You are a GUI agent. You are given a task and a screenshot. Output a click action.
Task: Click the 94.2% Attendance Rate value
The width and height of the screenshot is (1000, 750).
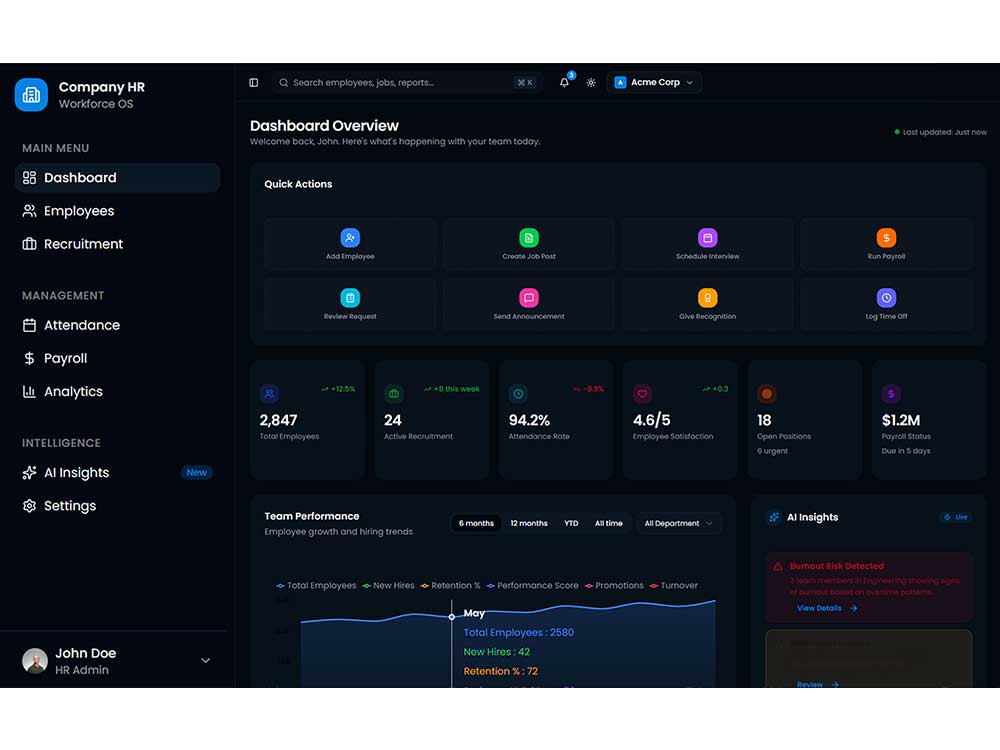tap(529, 420)
